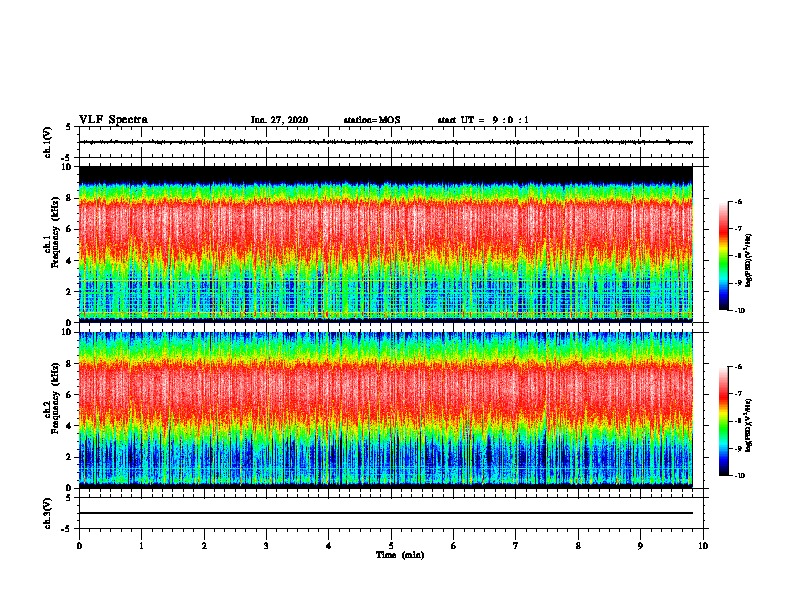
Task: Click the "VLF Spectra" title text
Action: pos(113,120)
